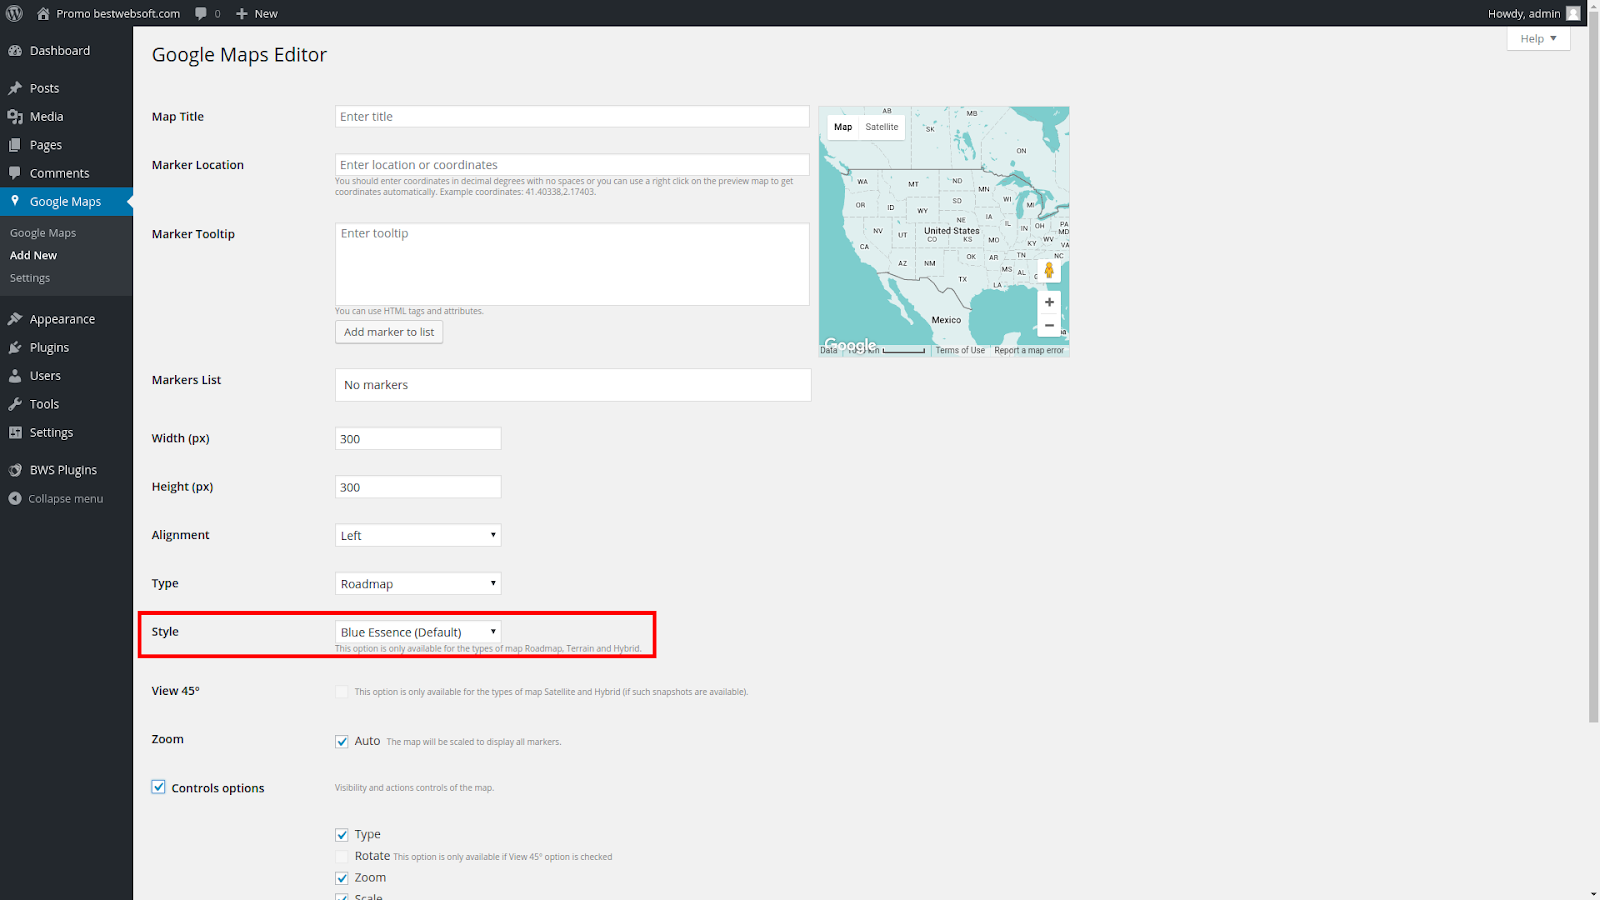
Task: Click the Comments sidebar icon
Action: pos(15,173)
